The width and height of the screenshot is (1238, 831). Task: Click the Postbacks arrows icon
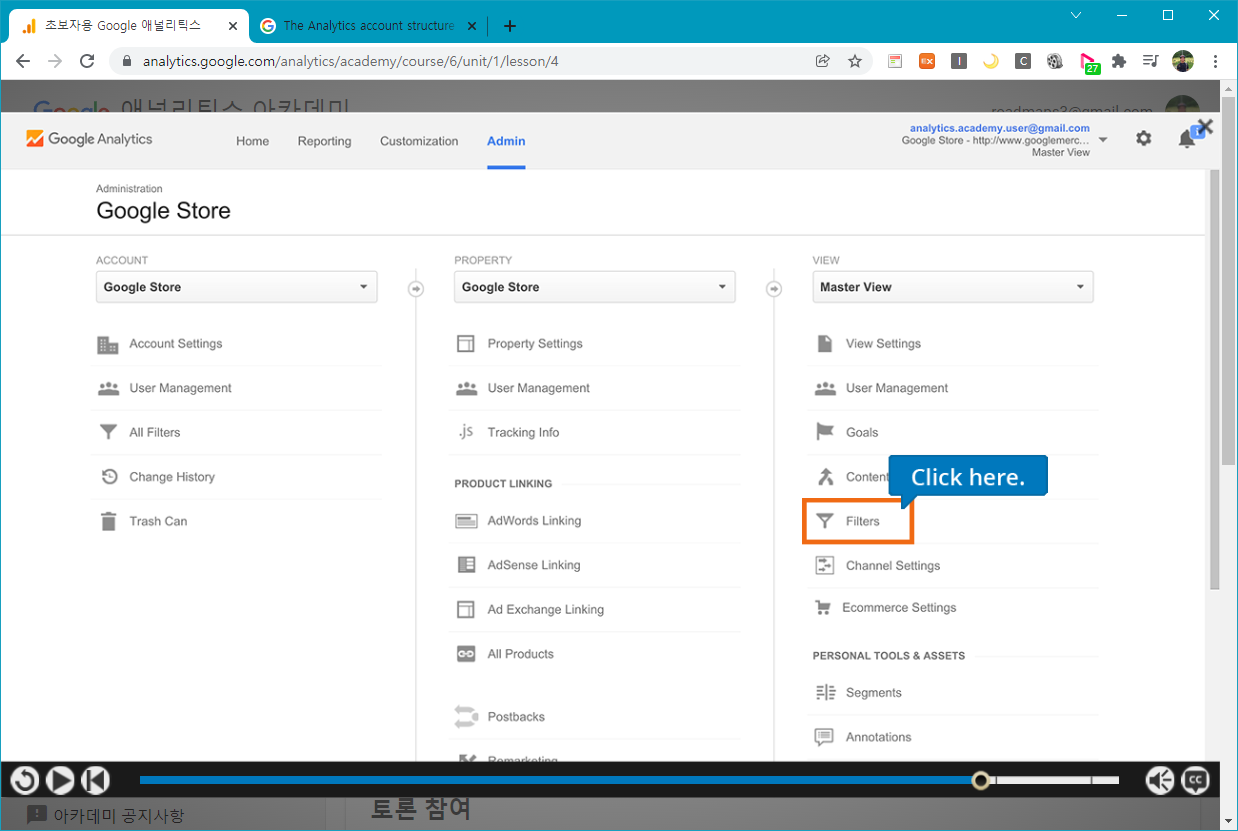point(466,717)
